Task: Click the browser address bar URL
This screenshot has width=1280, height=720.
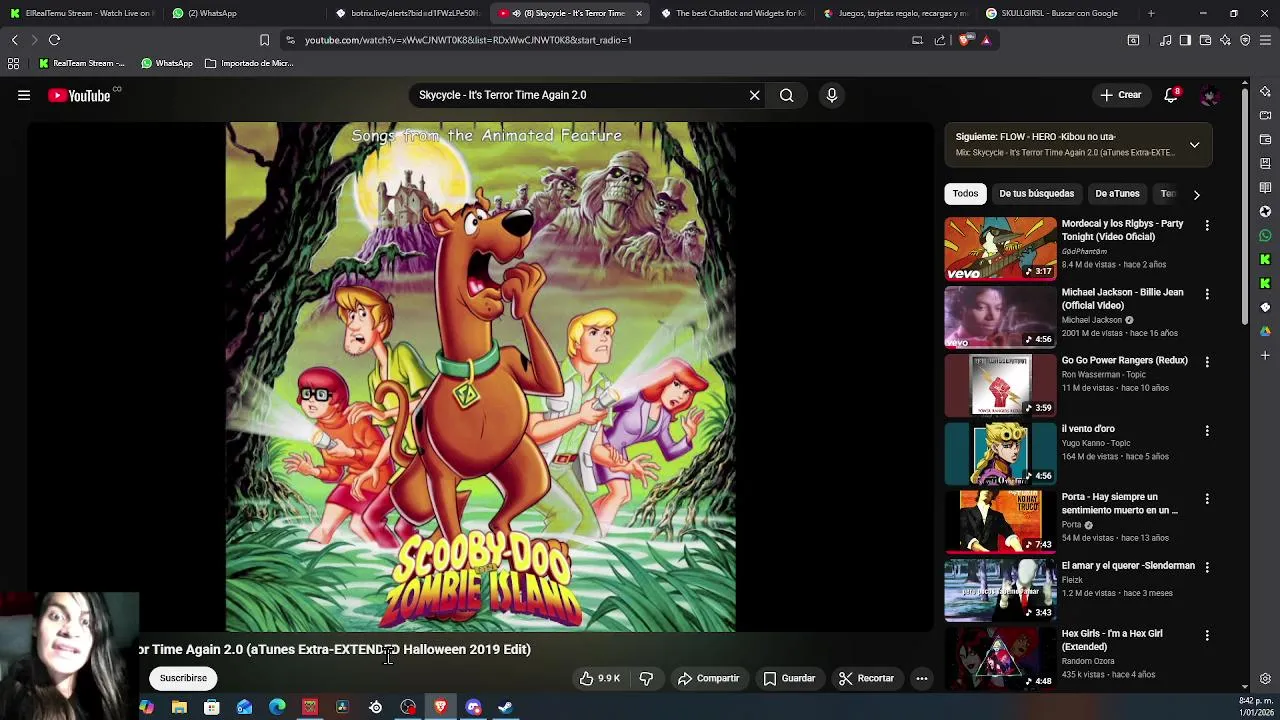Action: click(x=468, y=40)
